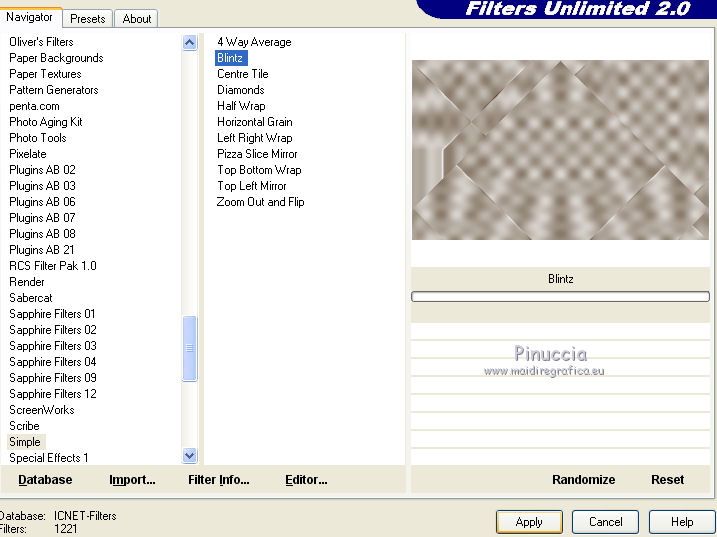This screenshot has height=537, width=717.
Task: Choose the 4 Way Average filter
Action: pyautogui.click(x=254, y=42)
